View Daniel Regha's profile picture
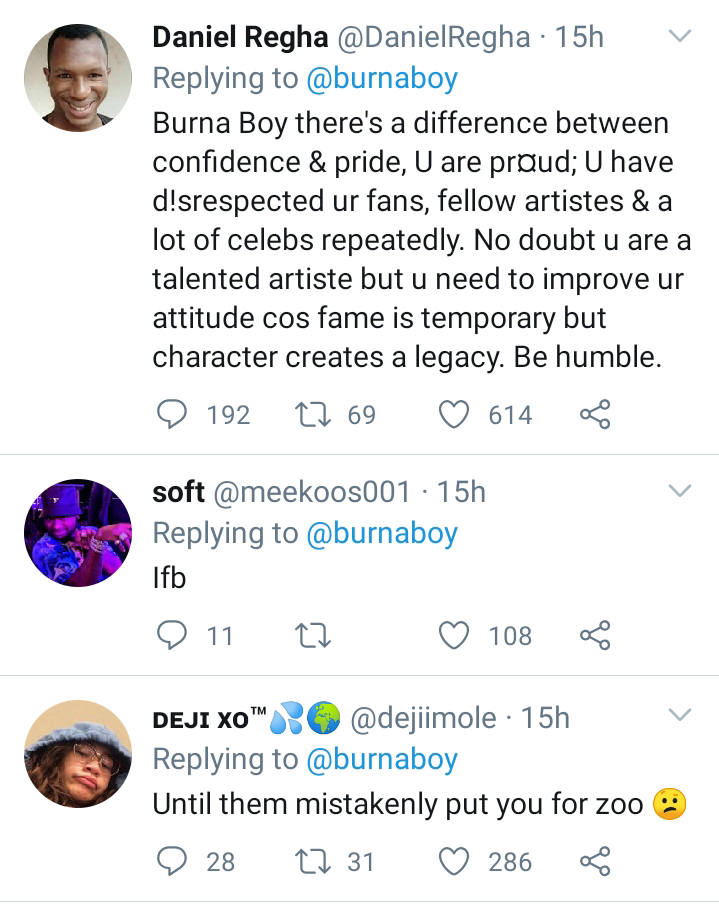This screenshot has width=719, height=904. (78, 78)
